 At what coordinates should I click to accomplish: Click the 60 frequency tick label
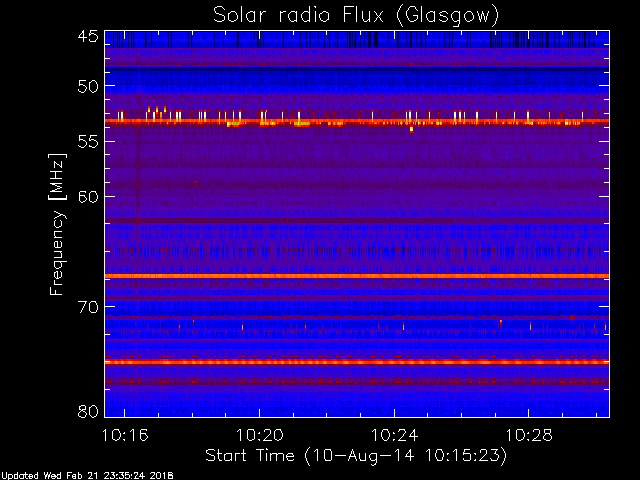pyautogui.click(x=88, y=197)
